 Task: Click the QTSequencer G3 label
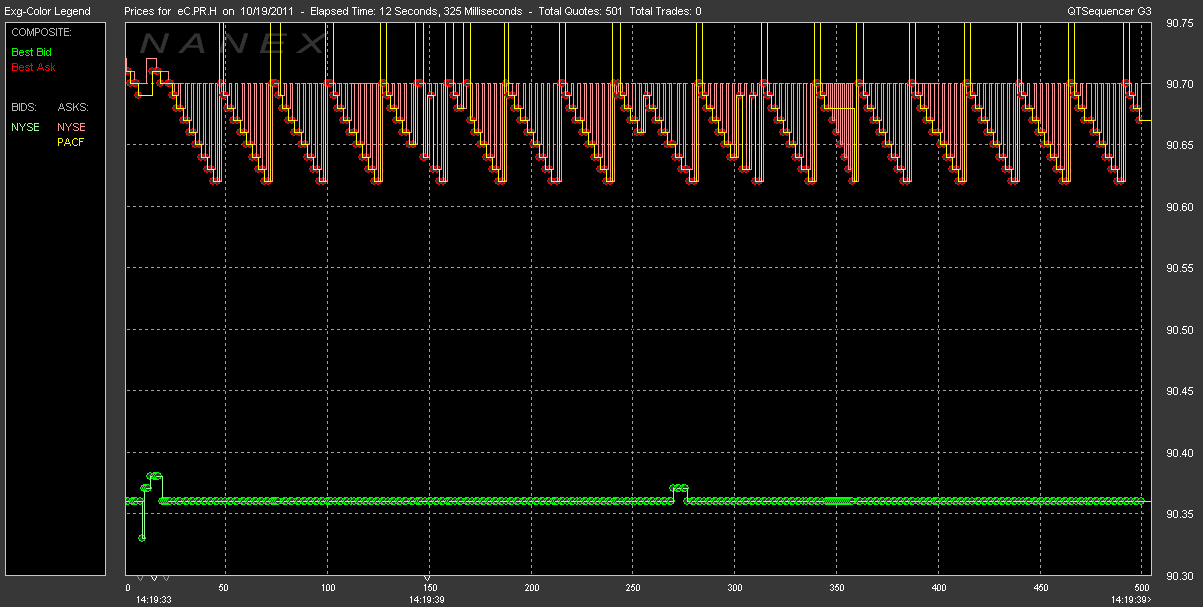point(1111,11)
